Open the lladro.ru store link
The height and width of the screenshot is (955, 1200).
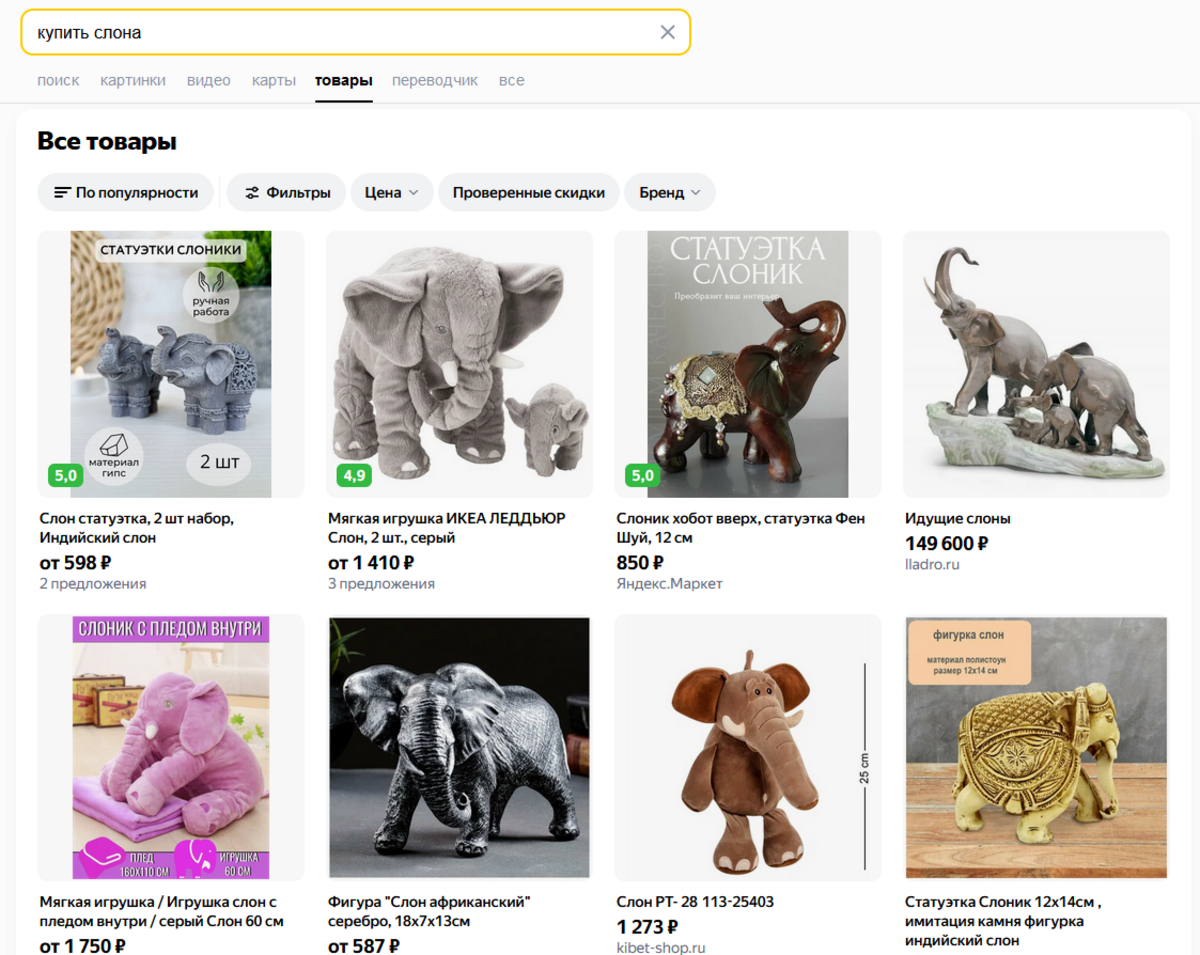932,564
